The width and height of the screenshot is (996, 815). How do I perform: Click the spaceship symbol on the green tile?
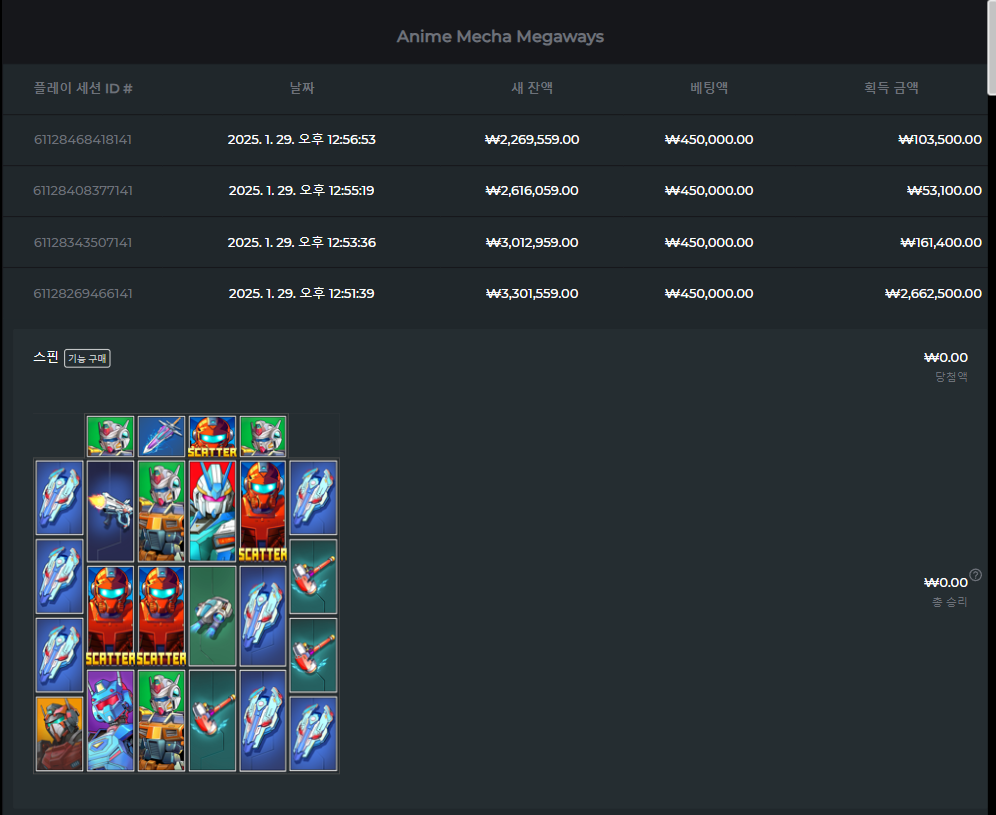[212, 616]
